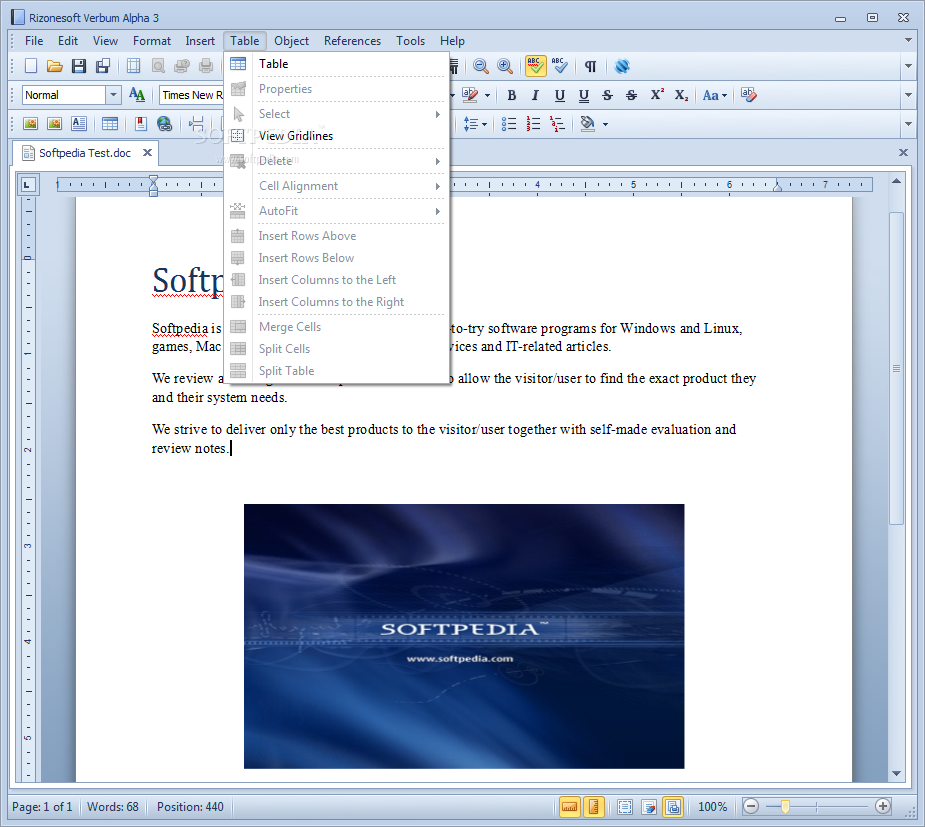Apply subscript formatting
Viewport: 925px width, 827px height.
tap(681, 95)
